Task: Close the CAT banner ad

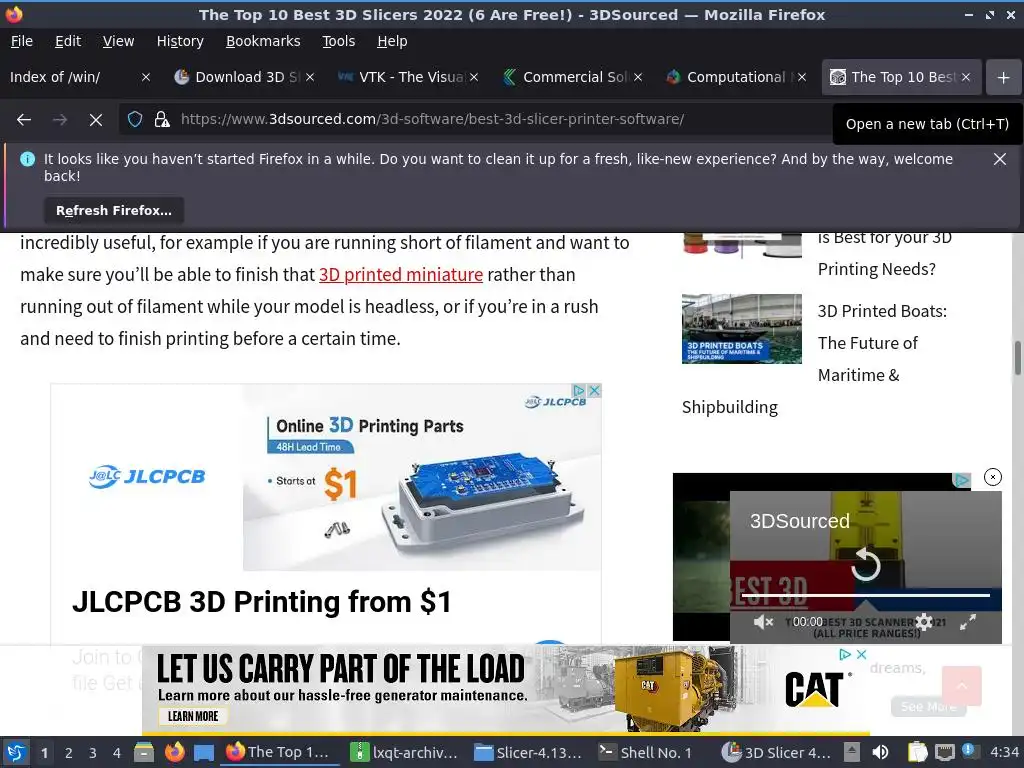Action: (861, 654)
